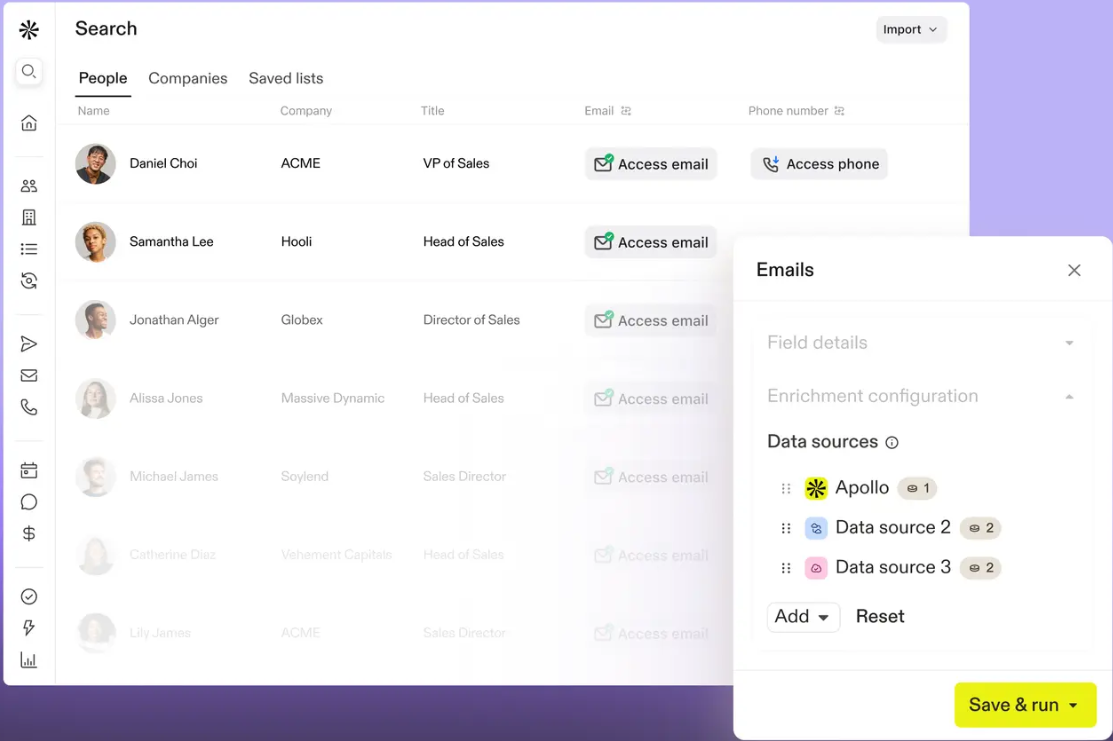Click the Company column header
Image resolution: width=1113 pixels, height=741 pixels.
(x=305, y=111)
